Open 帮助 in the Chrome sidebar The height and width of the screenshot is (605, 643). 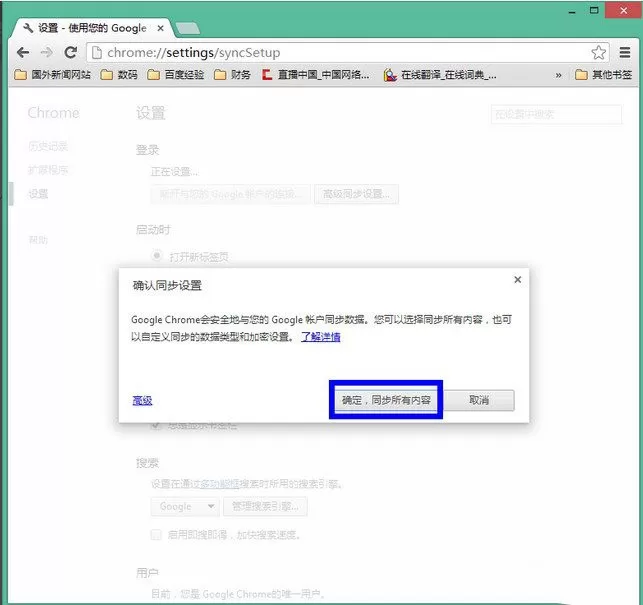click(38, 240)
